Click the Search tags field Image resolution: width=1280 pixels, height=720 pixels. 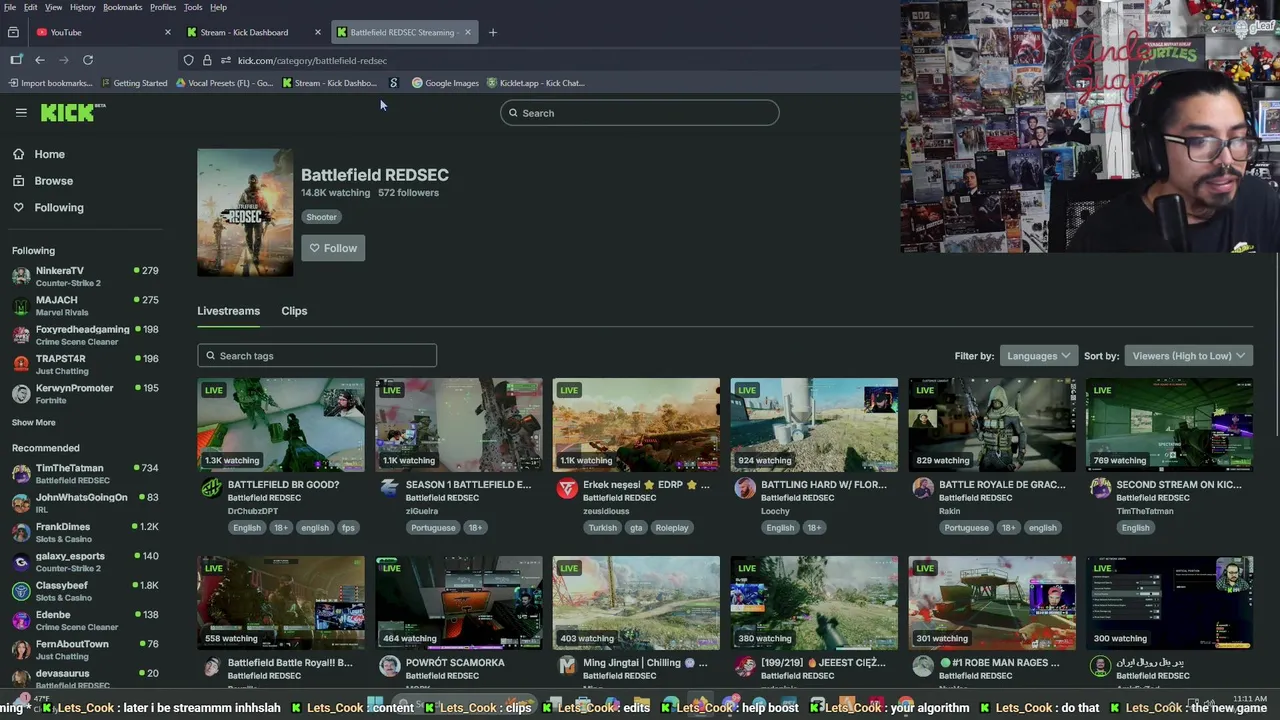point(317,355)
